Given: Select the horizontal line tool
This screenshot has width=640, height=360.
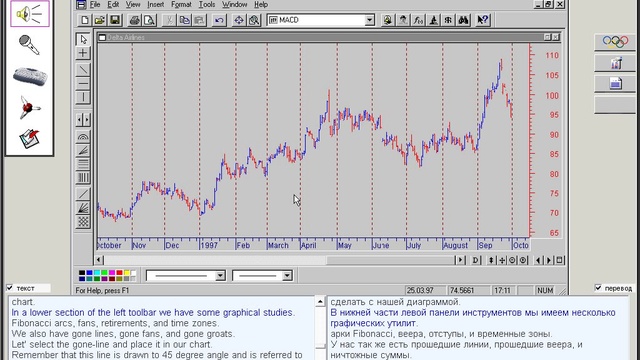Looking at the screenshot, I should click(x=83, y=84).
